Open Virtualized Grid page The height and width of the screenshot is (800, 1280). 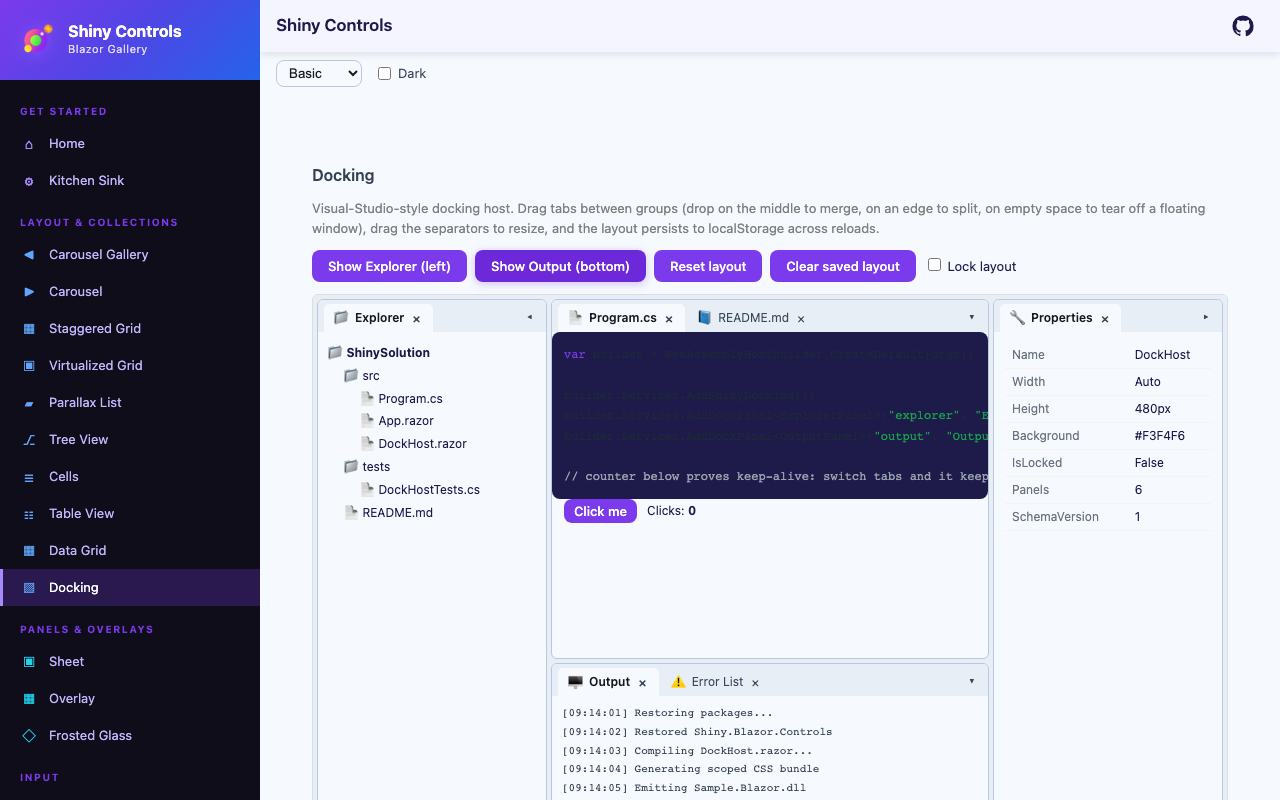(x=130, y=366)
